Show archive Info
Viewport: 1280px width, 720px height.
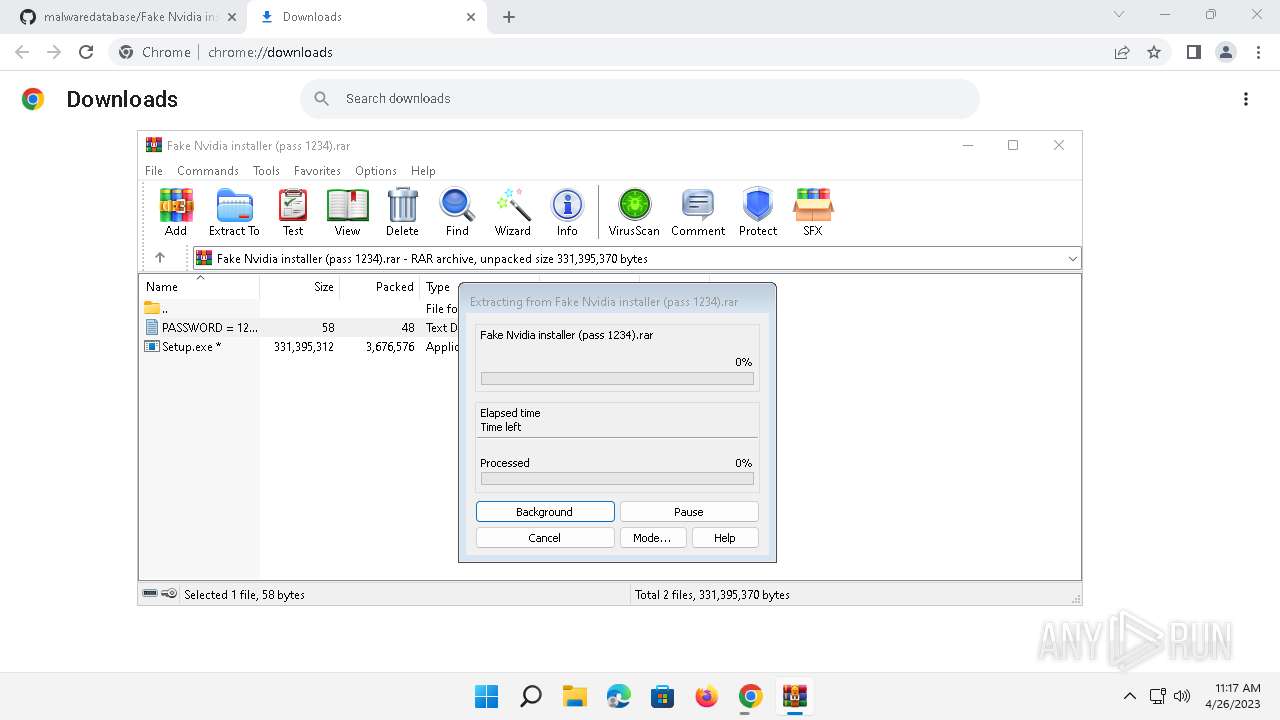[x=567, y=212]
